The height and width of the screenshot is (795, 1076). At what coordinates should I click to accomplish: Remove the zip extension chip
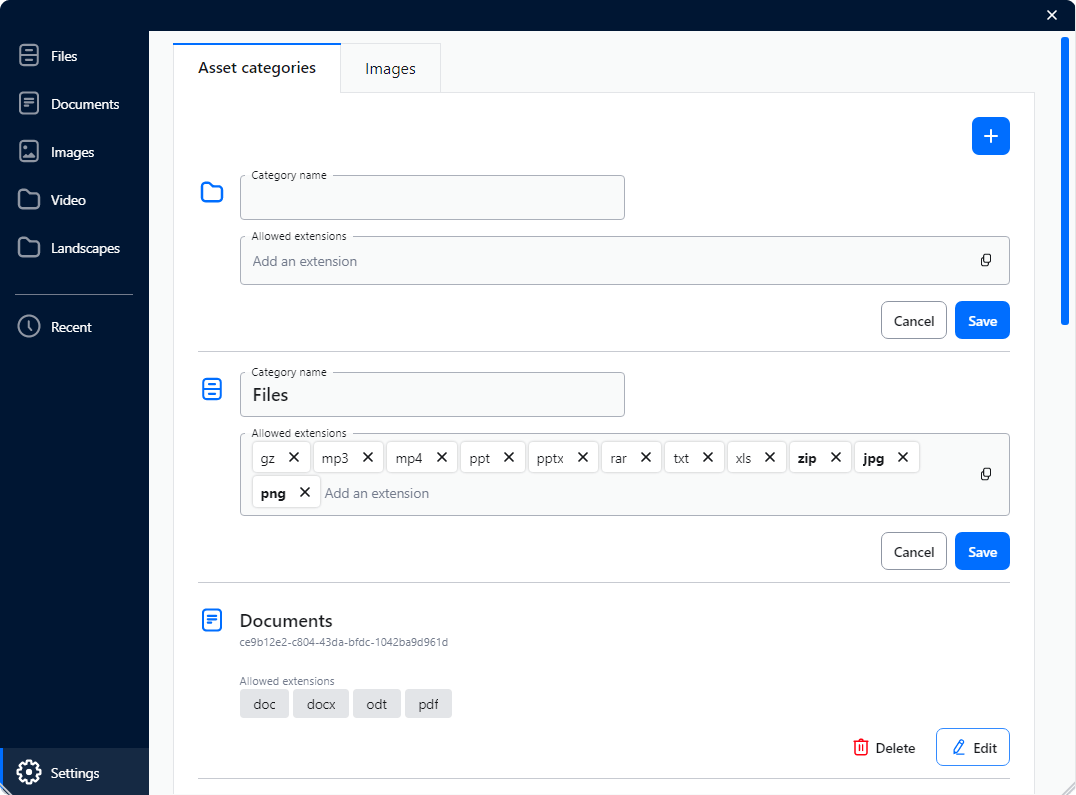click(836, 457)
